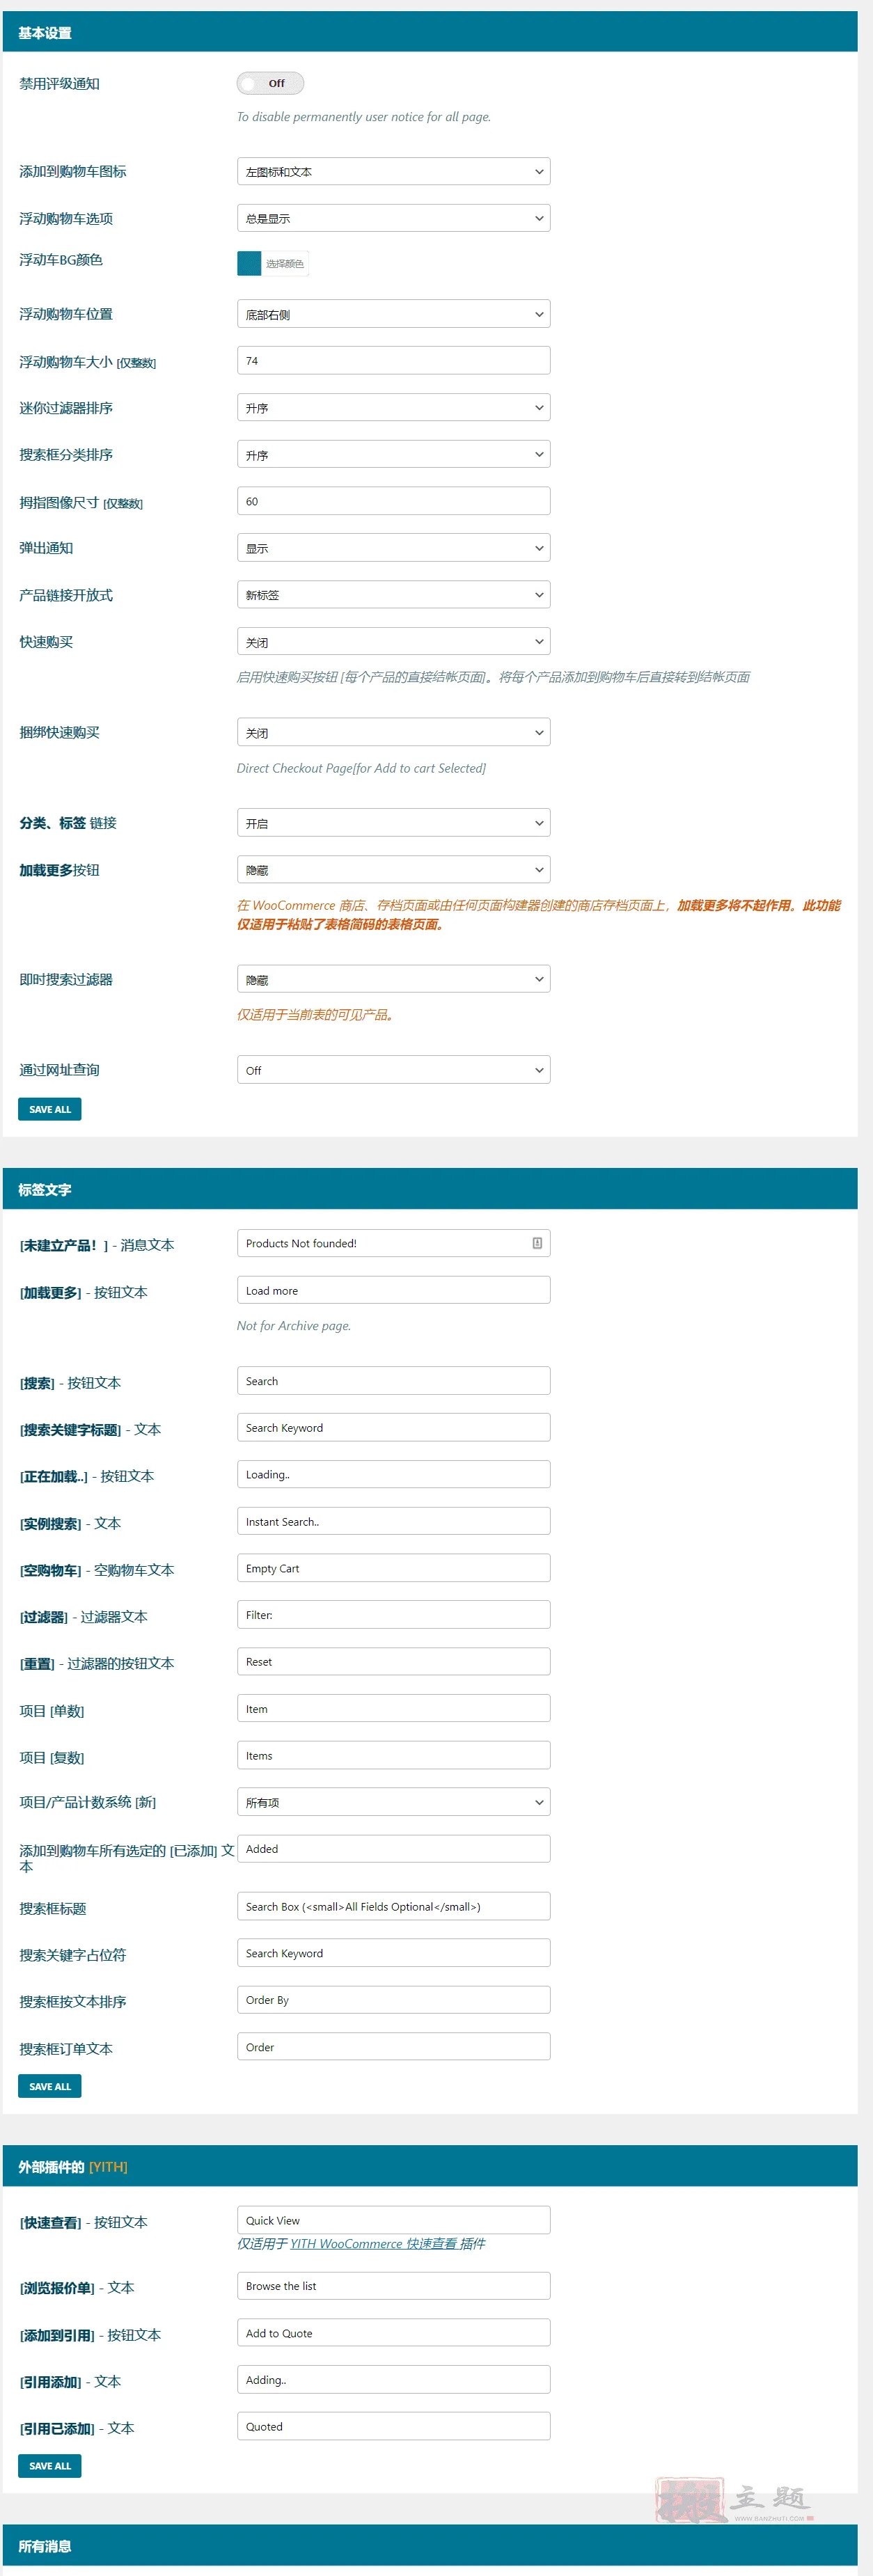
Task: Open the 浮动购物车选项 dropdown
Action: pyautogui.click(x=393, y=218)
